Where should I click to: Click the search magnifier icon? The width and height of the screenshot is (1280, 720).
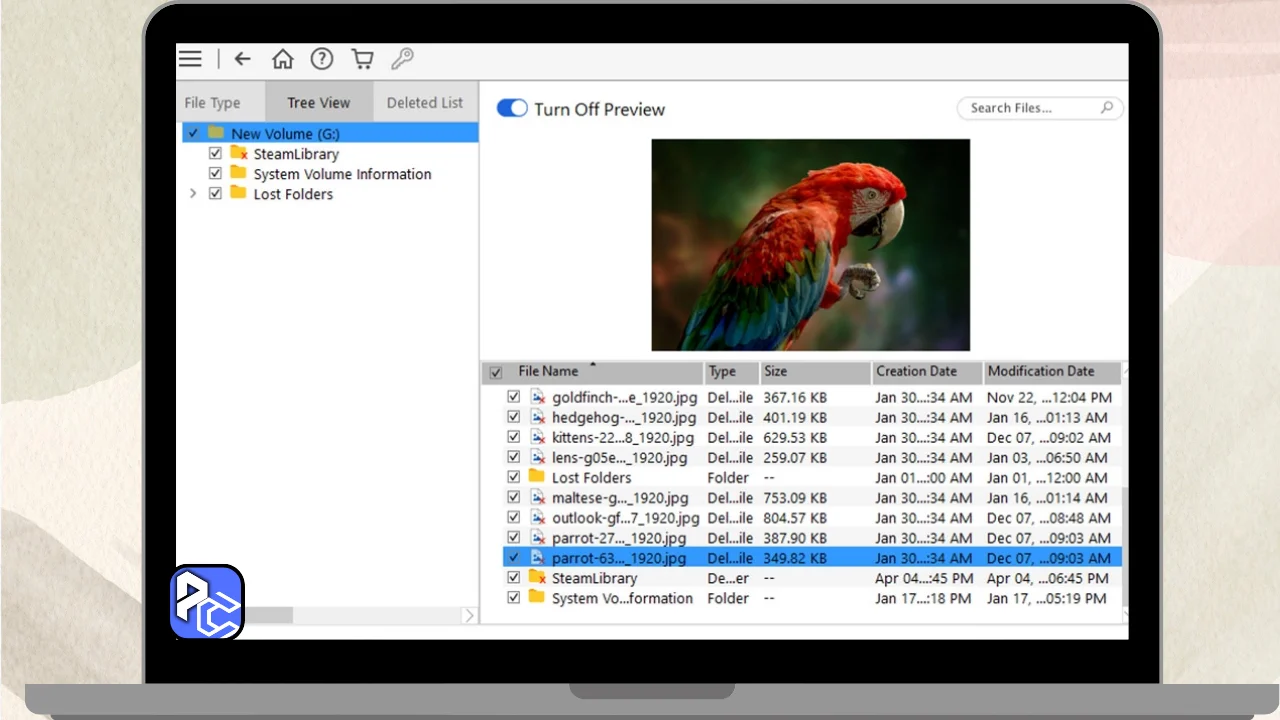1107,108
